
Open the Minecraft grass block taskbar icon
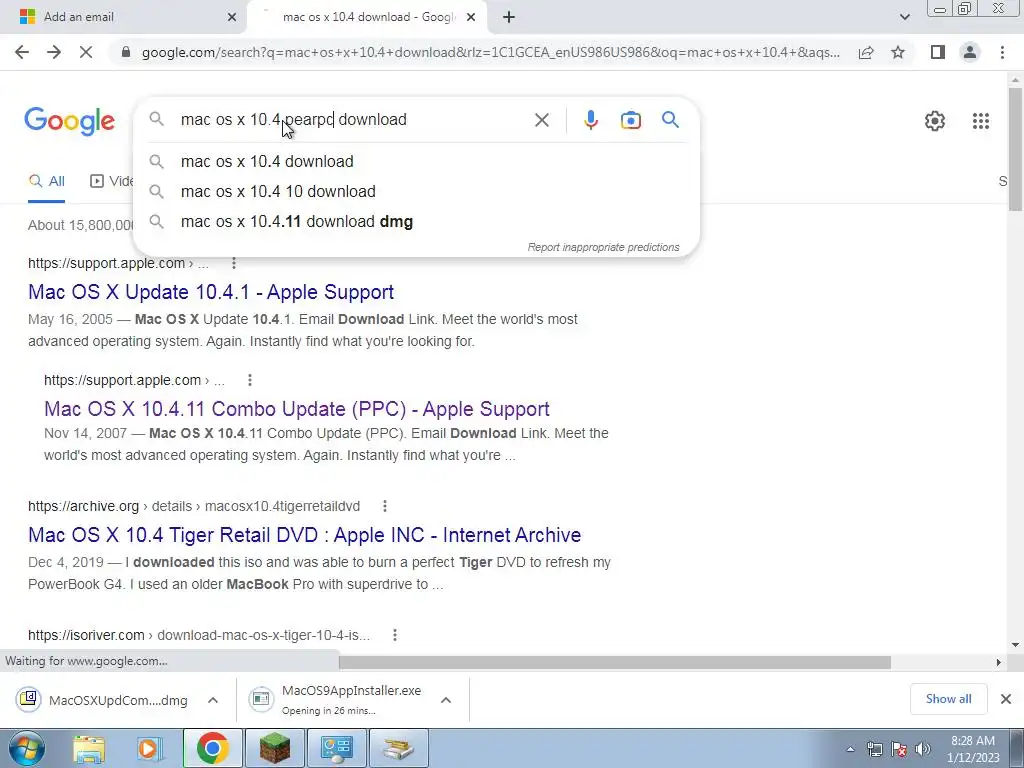(274, 748)
